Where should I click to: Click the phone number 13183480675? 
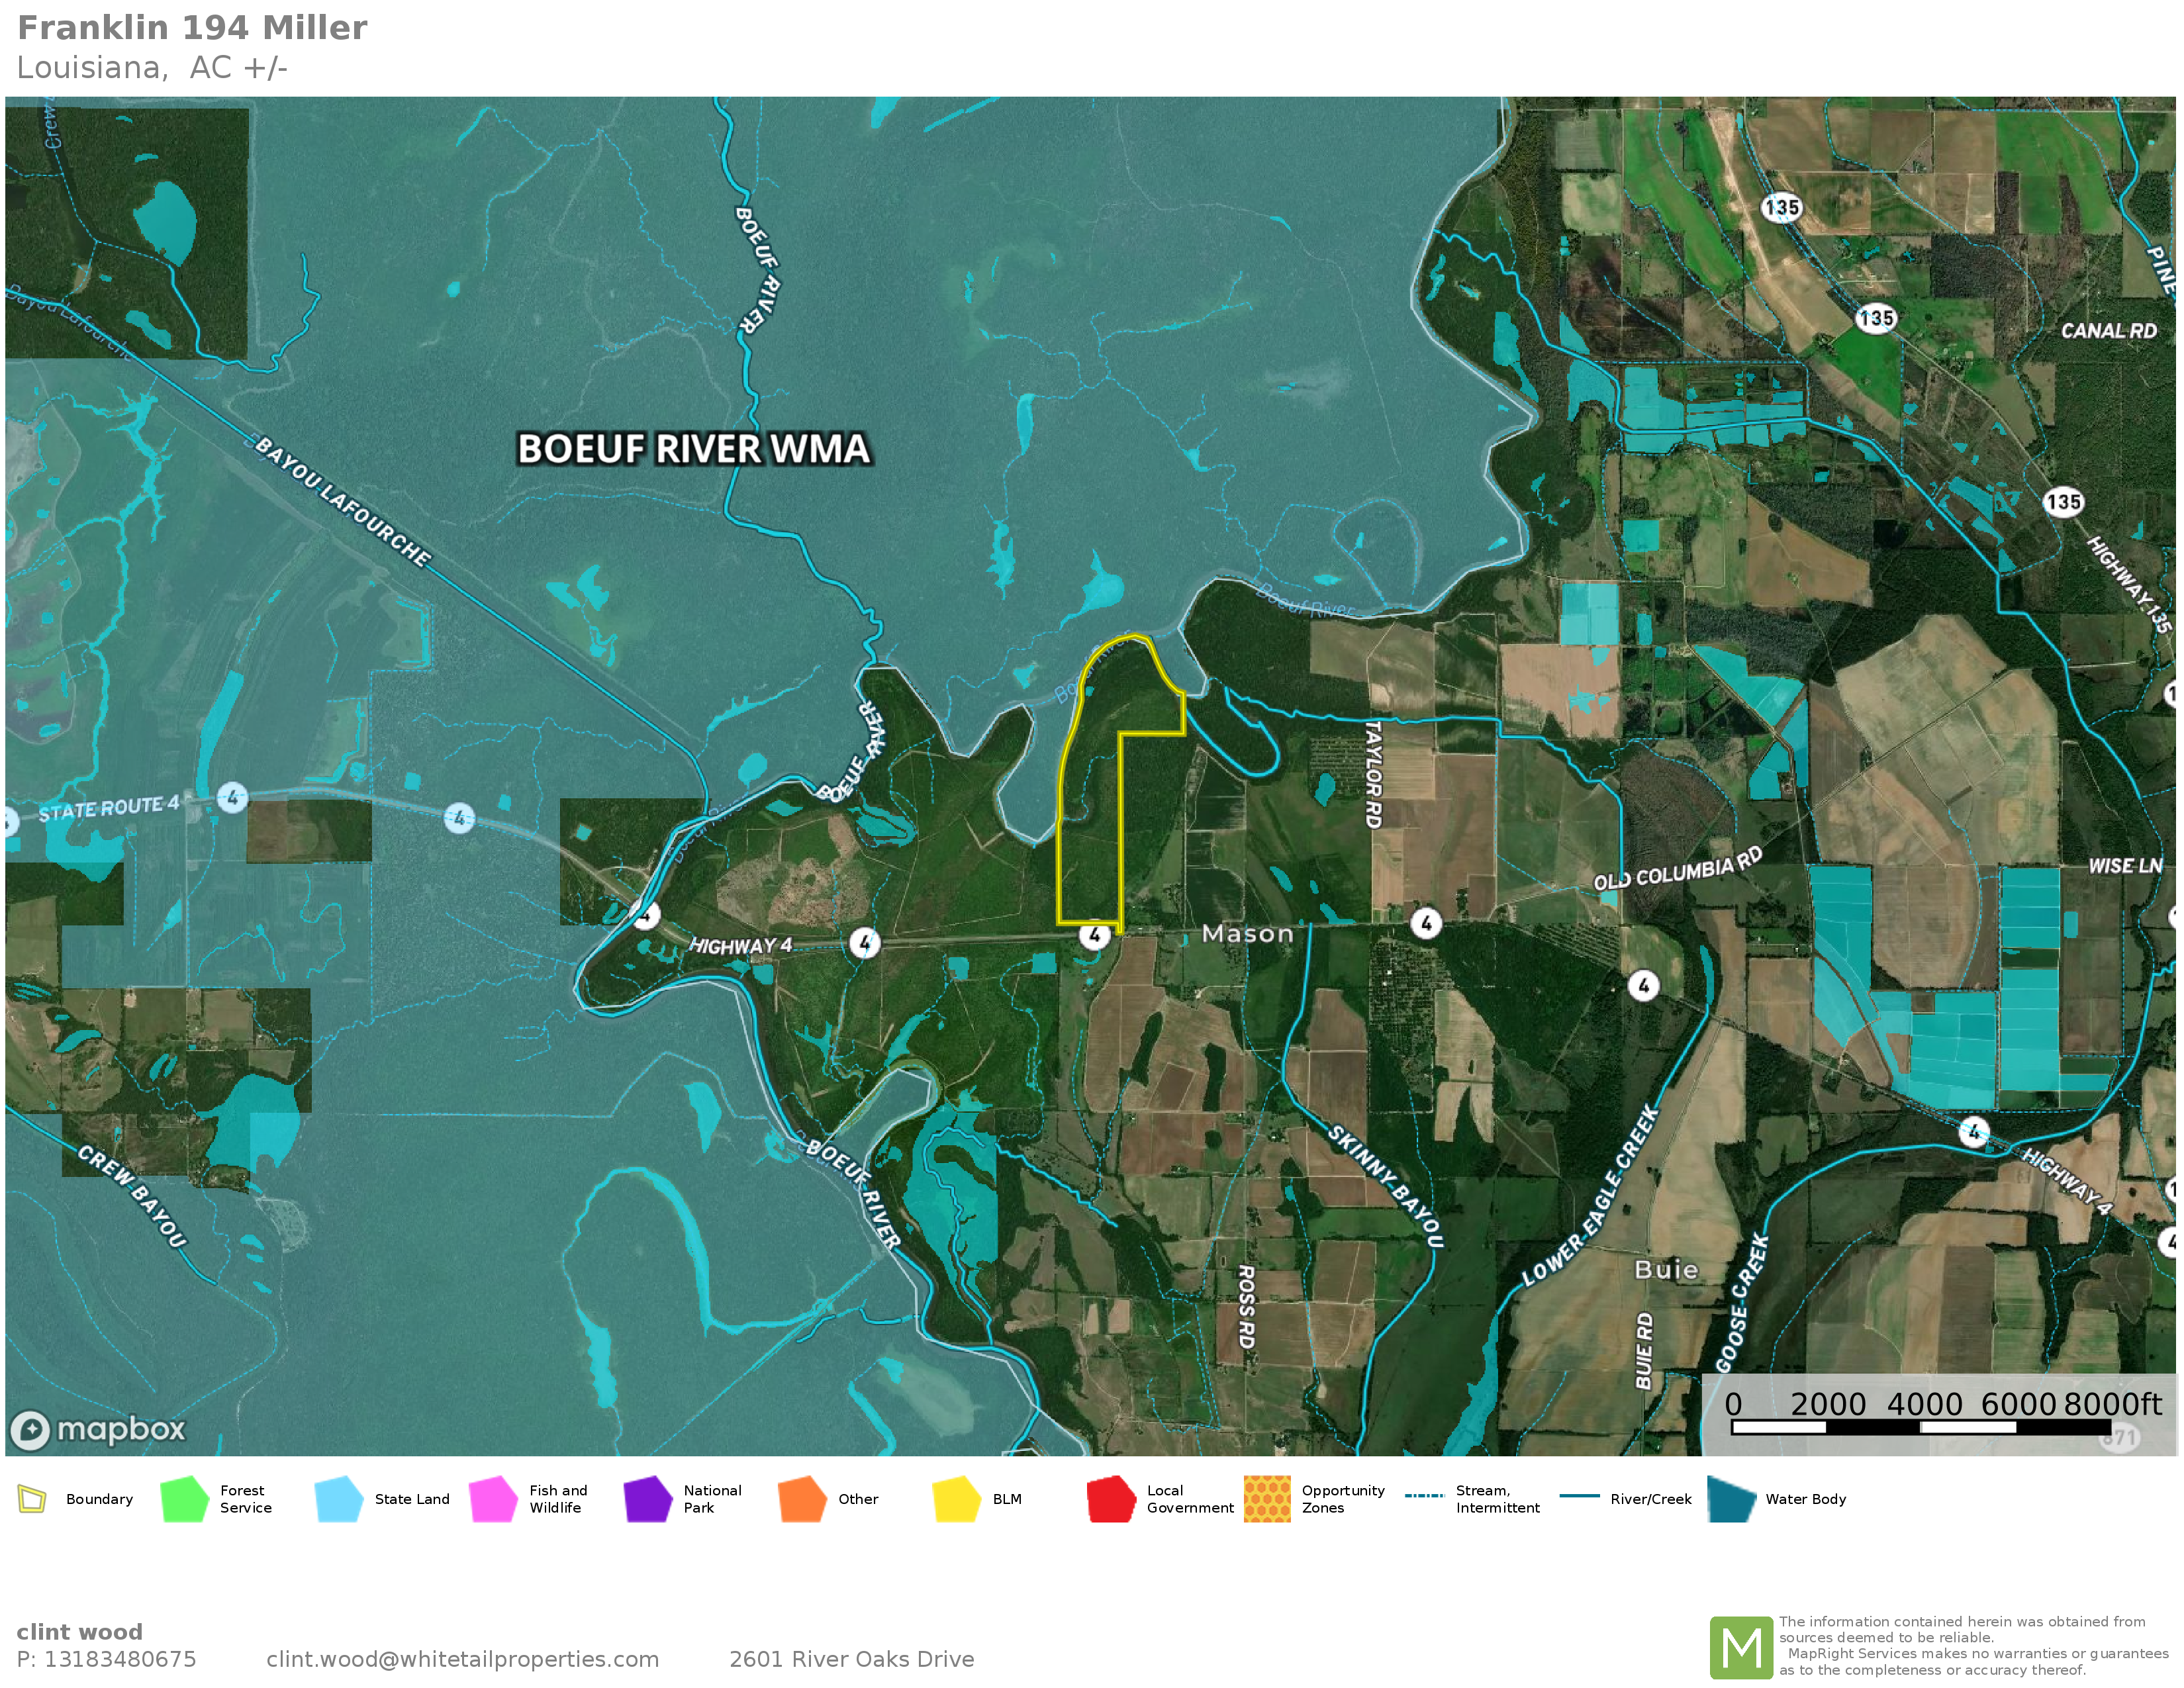(x=120, y=1659)
